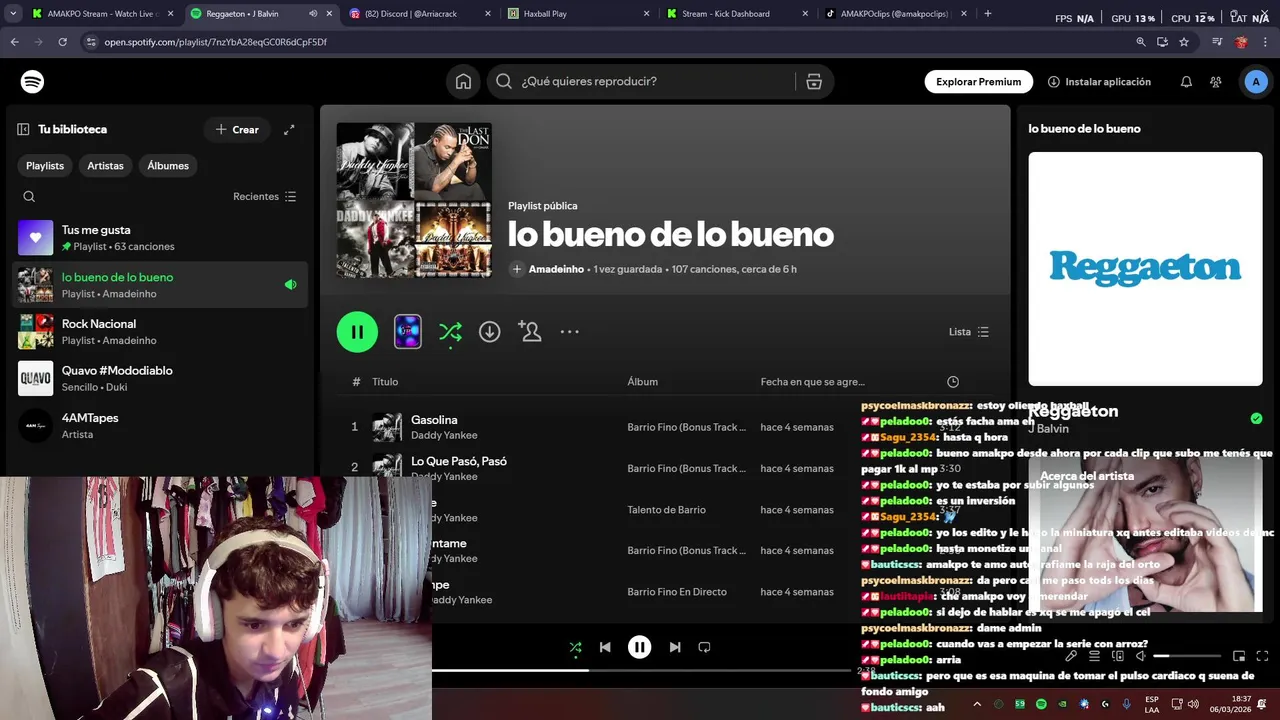
Task: Open Amadeinho profile link in header
Action: pos(556,269)
